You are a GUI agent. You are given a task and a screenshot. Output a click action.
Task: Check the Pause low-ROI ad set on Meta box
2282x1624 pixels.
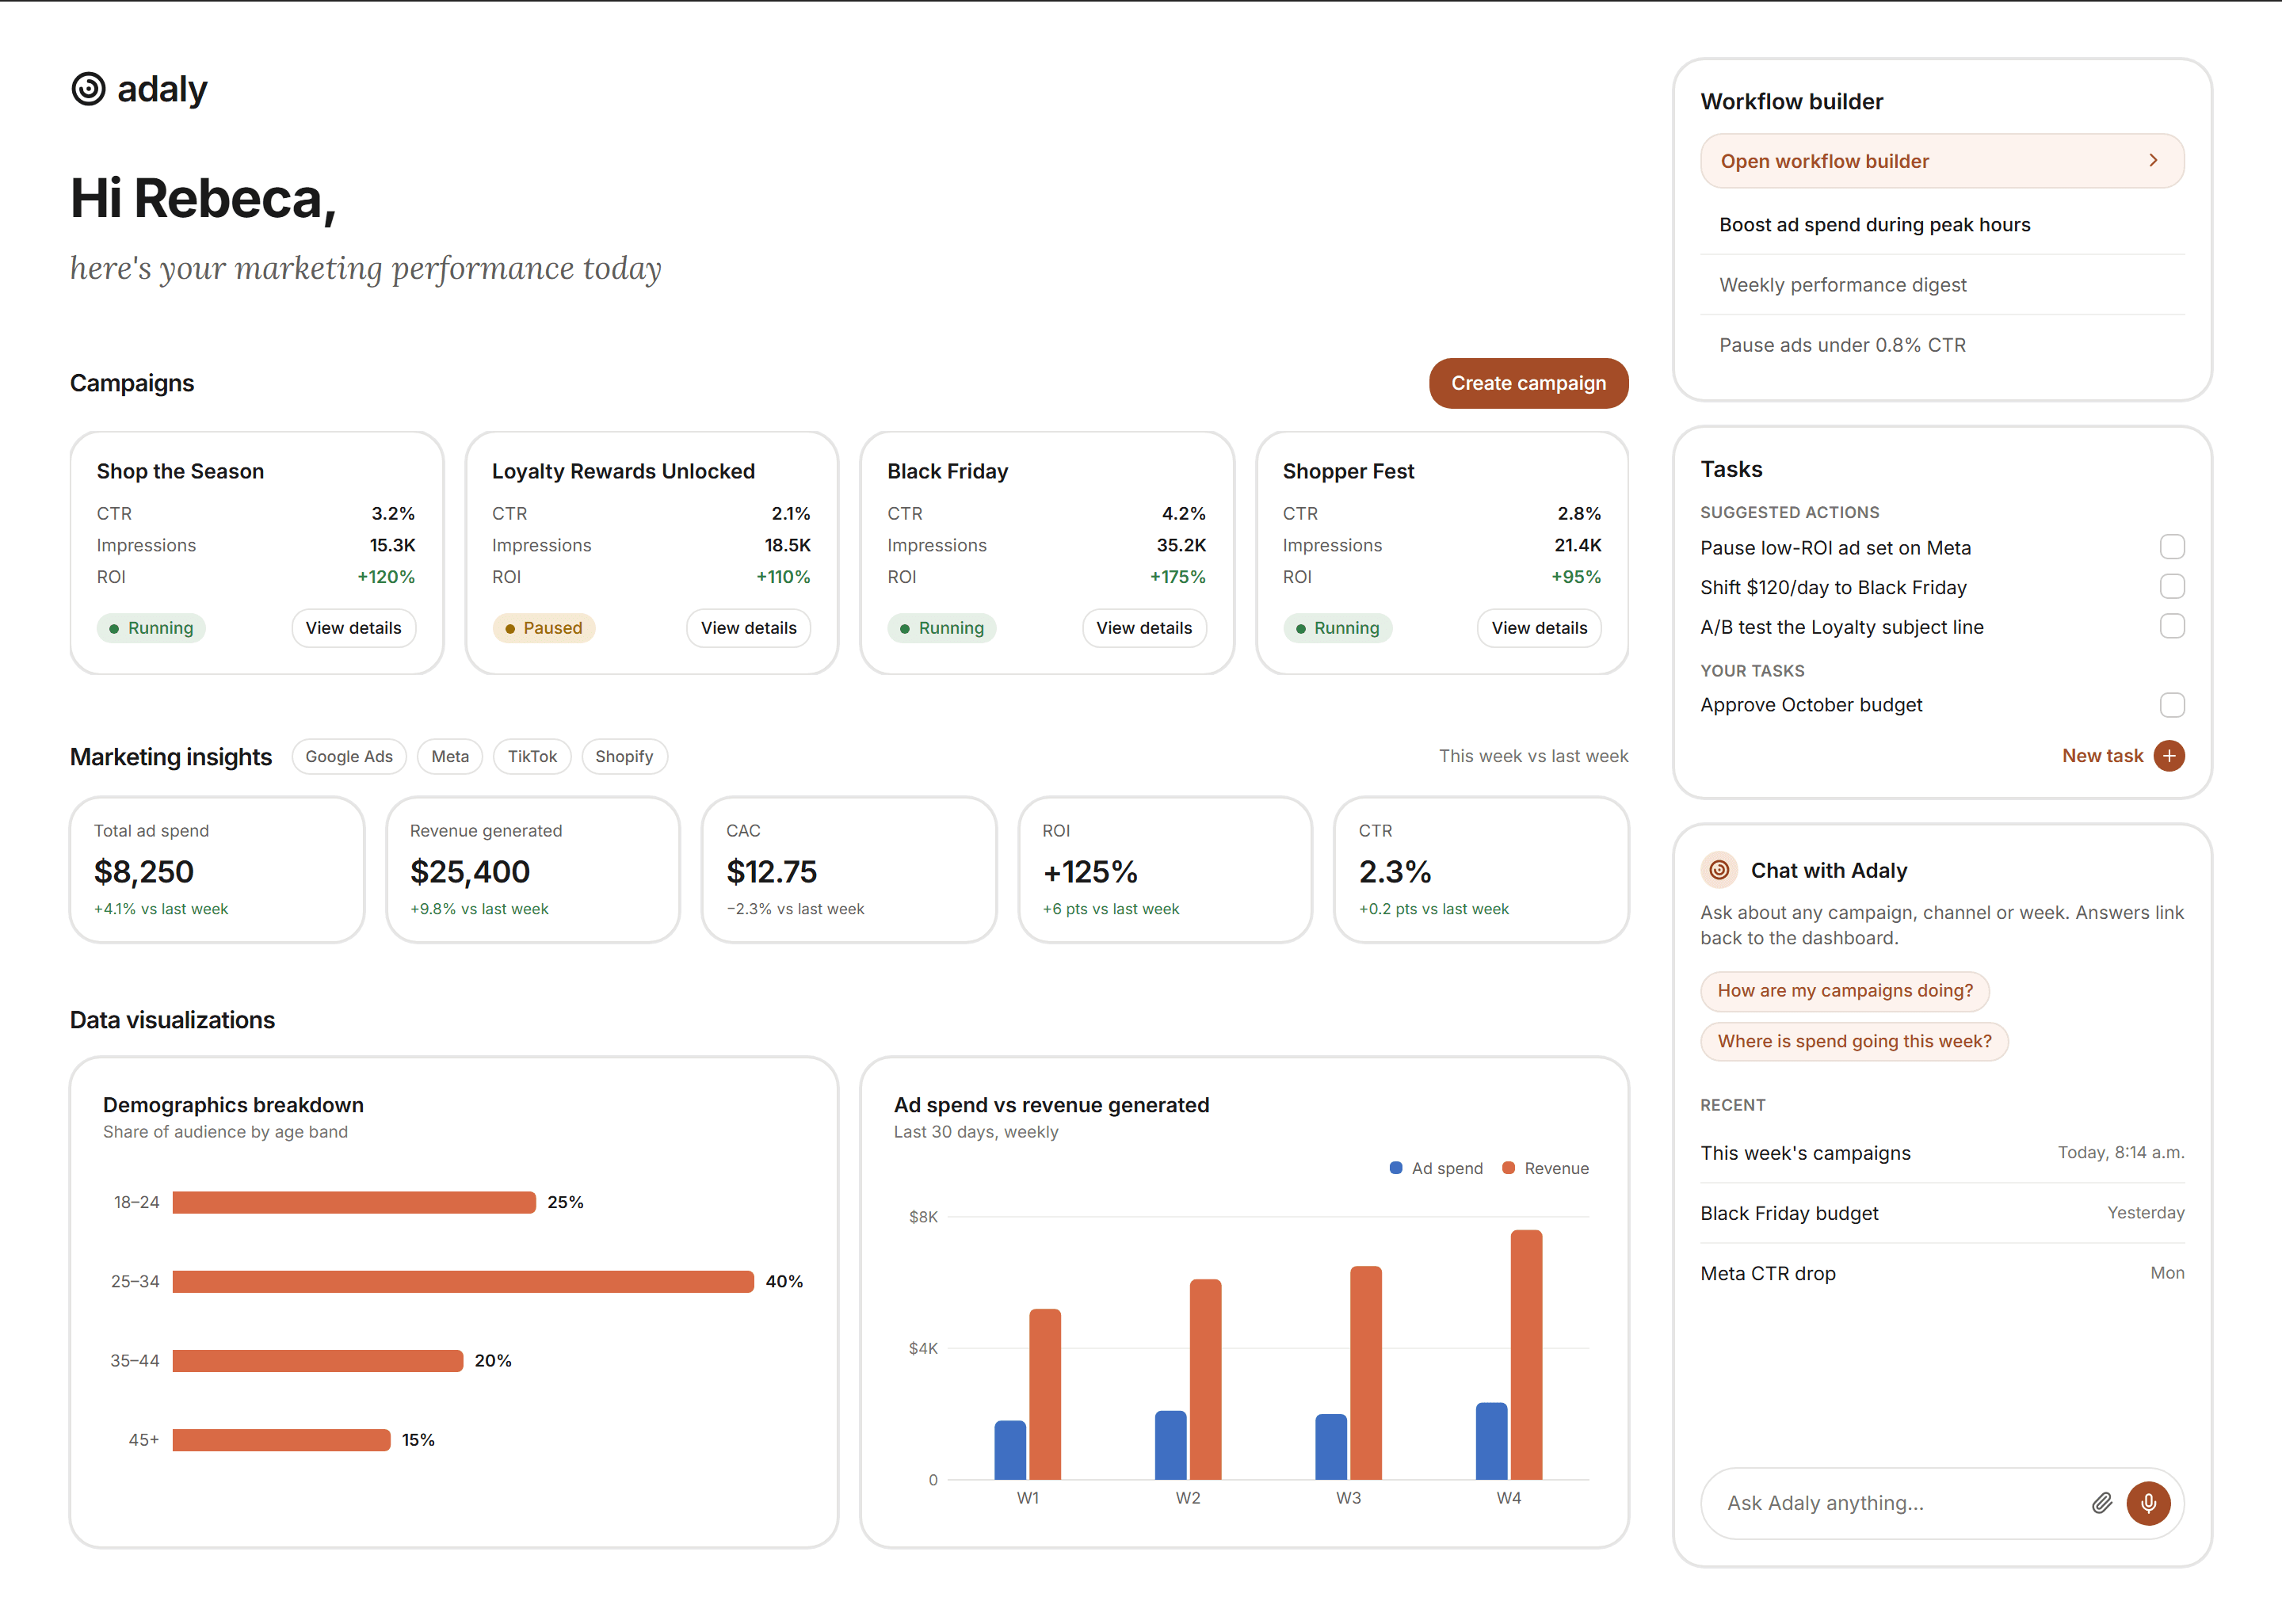point(2171,547)
